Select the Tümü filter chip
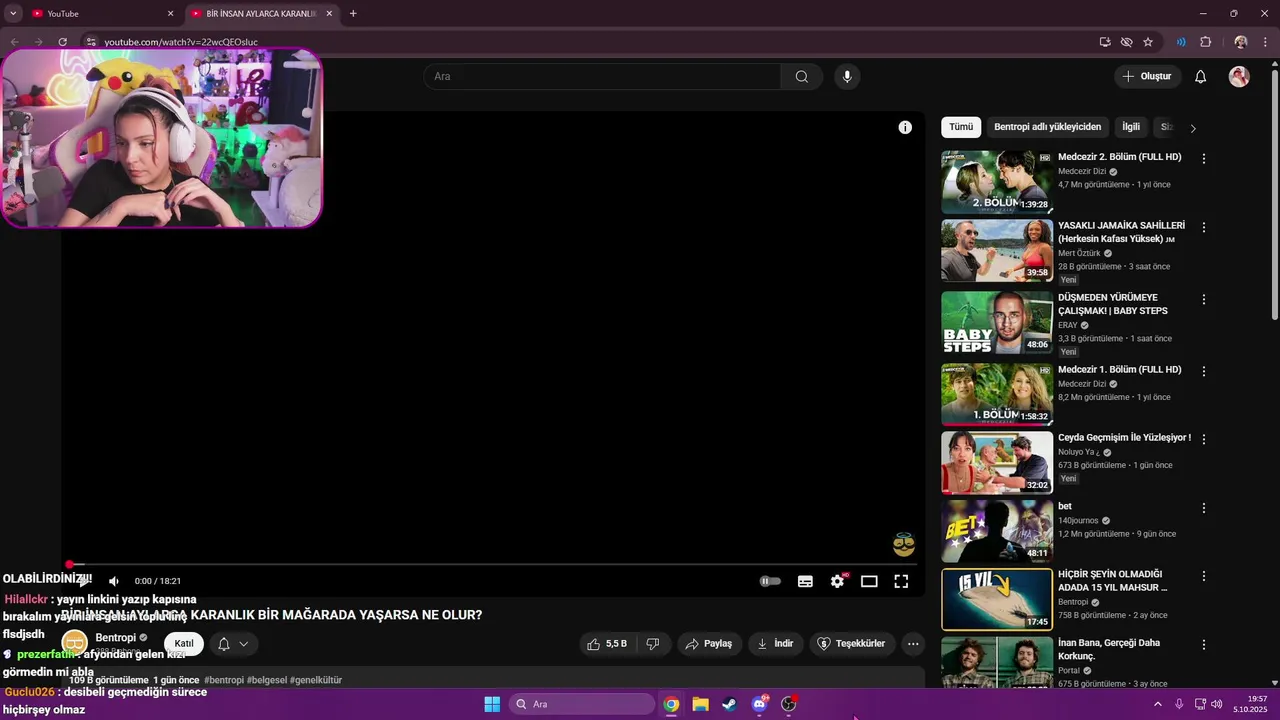The width and height of the screenshot is (1280, 720). point(961,127)
